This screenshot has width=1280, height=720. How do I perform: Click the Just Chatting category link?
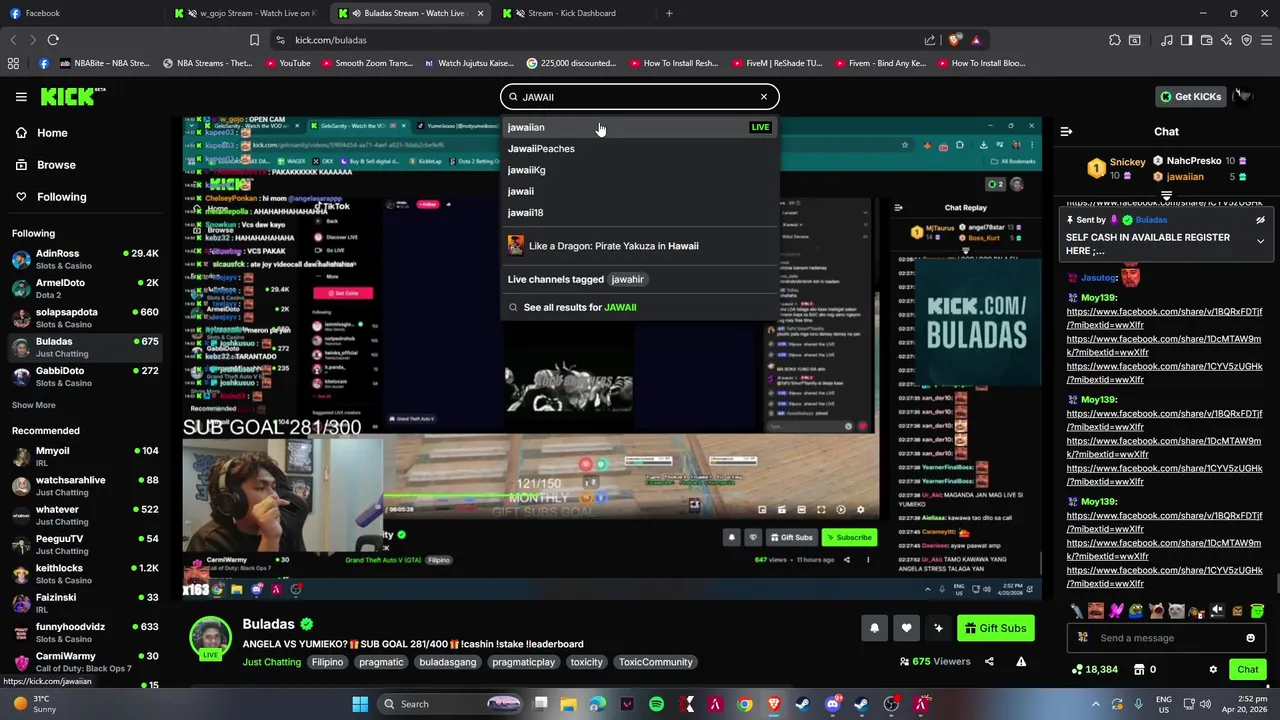pos(271,662)
